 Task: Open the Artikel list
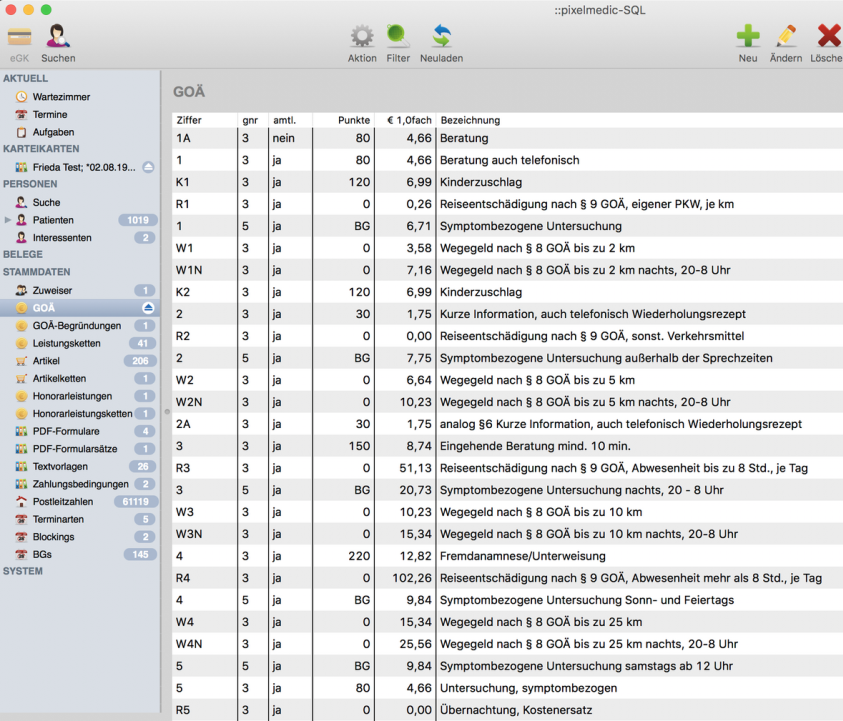(46, 361)
